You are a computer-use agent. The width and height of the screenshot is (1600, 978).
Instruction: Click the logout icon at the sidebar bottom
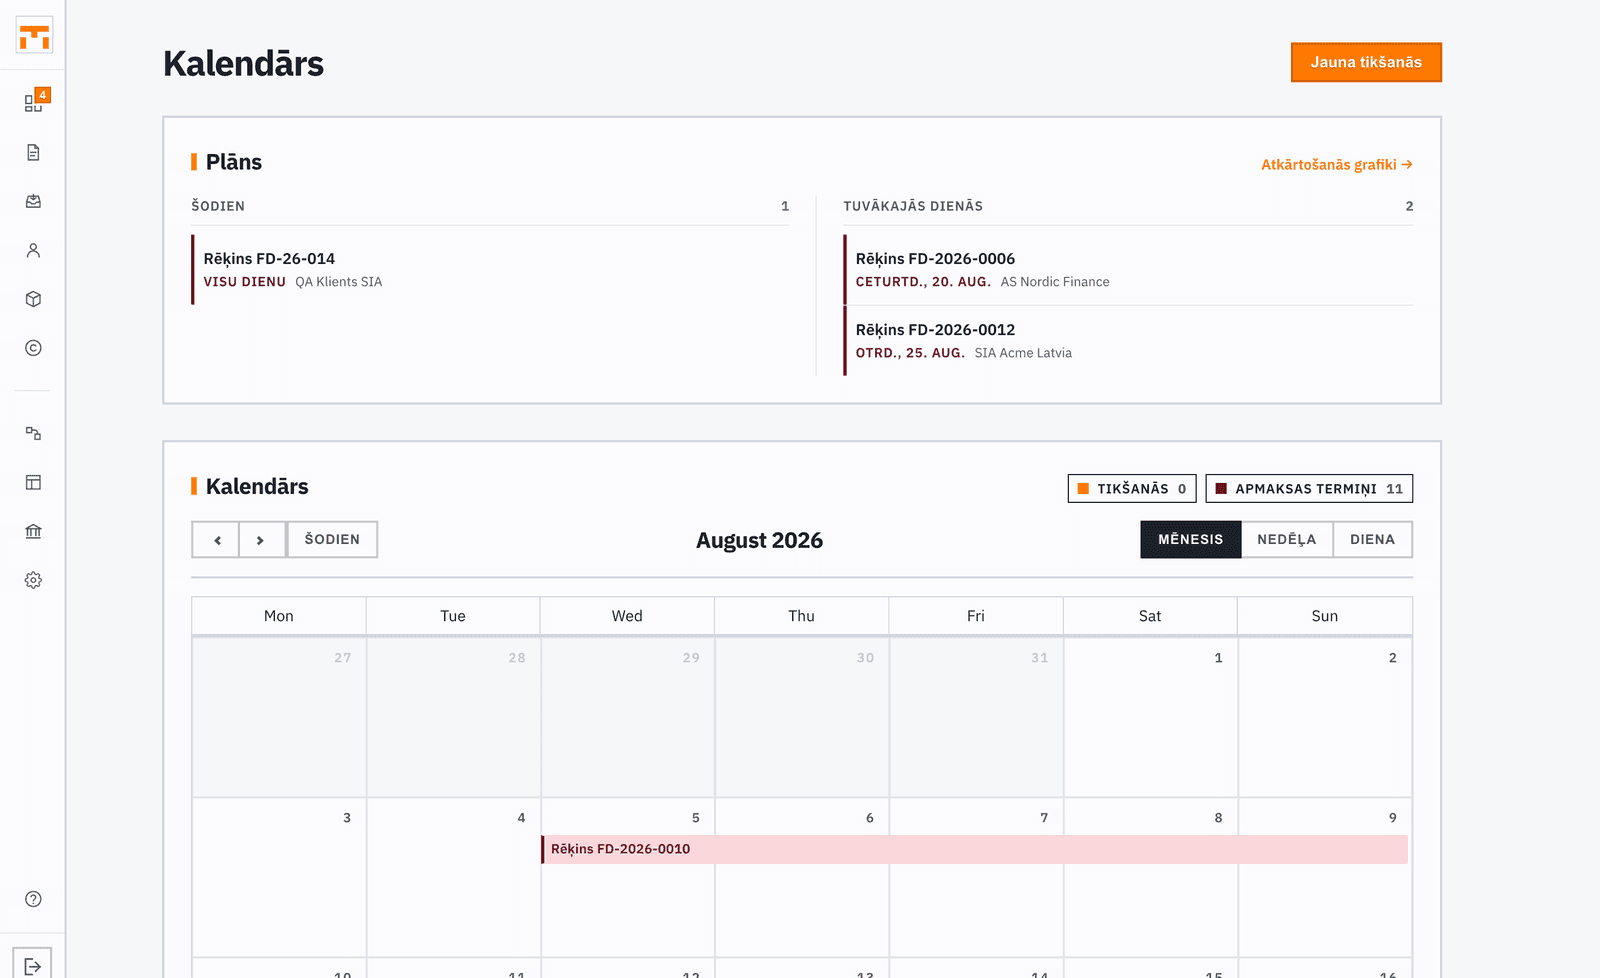pos(33,966)
